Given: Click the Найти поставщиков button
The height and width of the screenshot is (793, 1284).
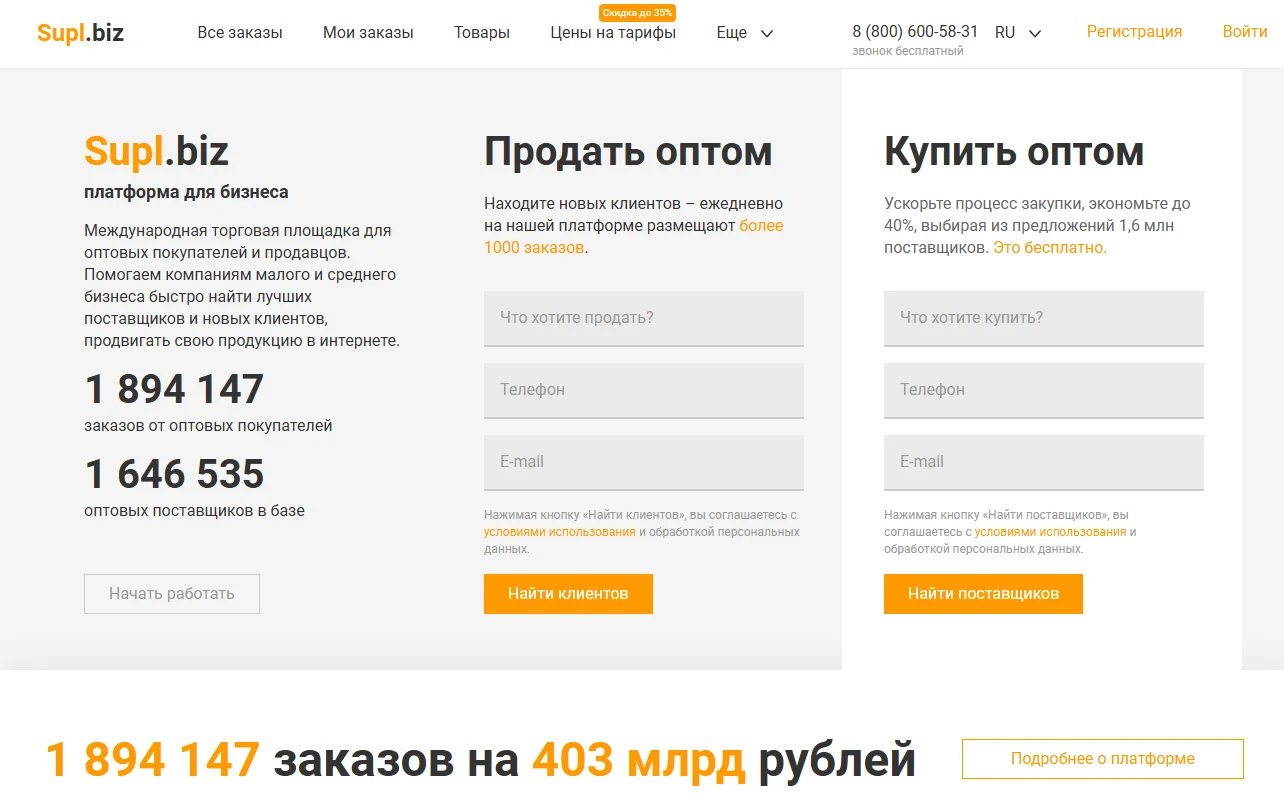Looking at the screenshot, I should click(x=983, y=594).
